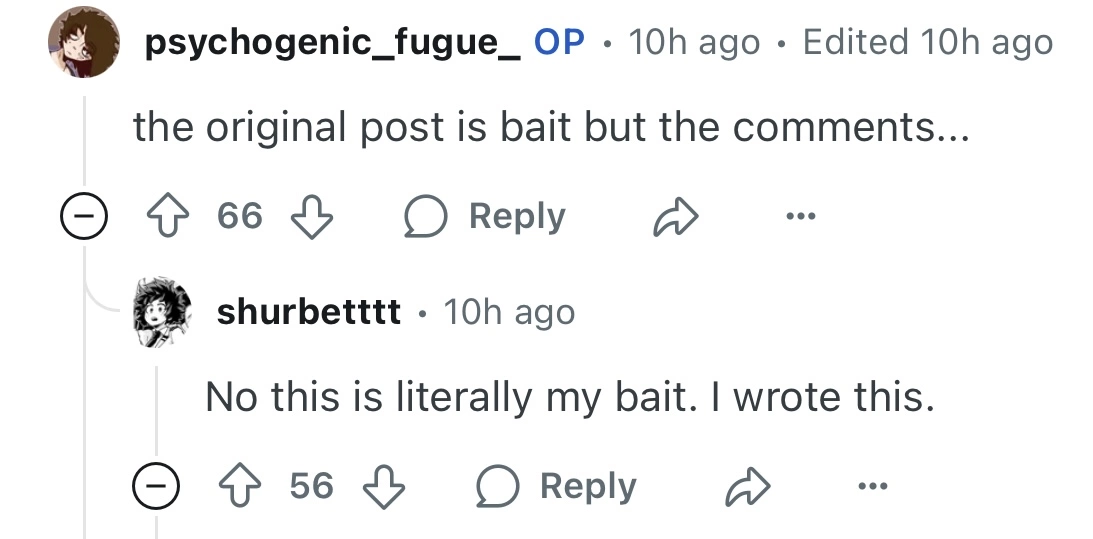Collapse shurbetttt's reply thread

pos(154,487)
